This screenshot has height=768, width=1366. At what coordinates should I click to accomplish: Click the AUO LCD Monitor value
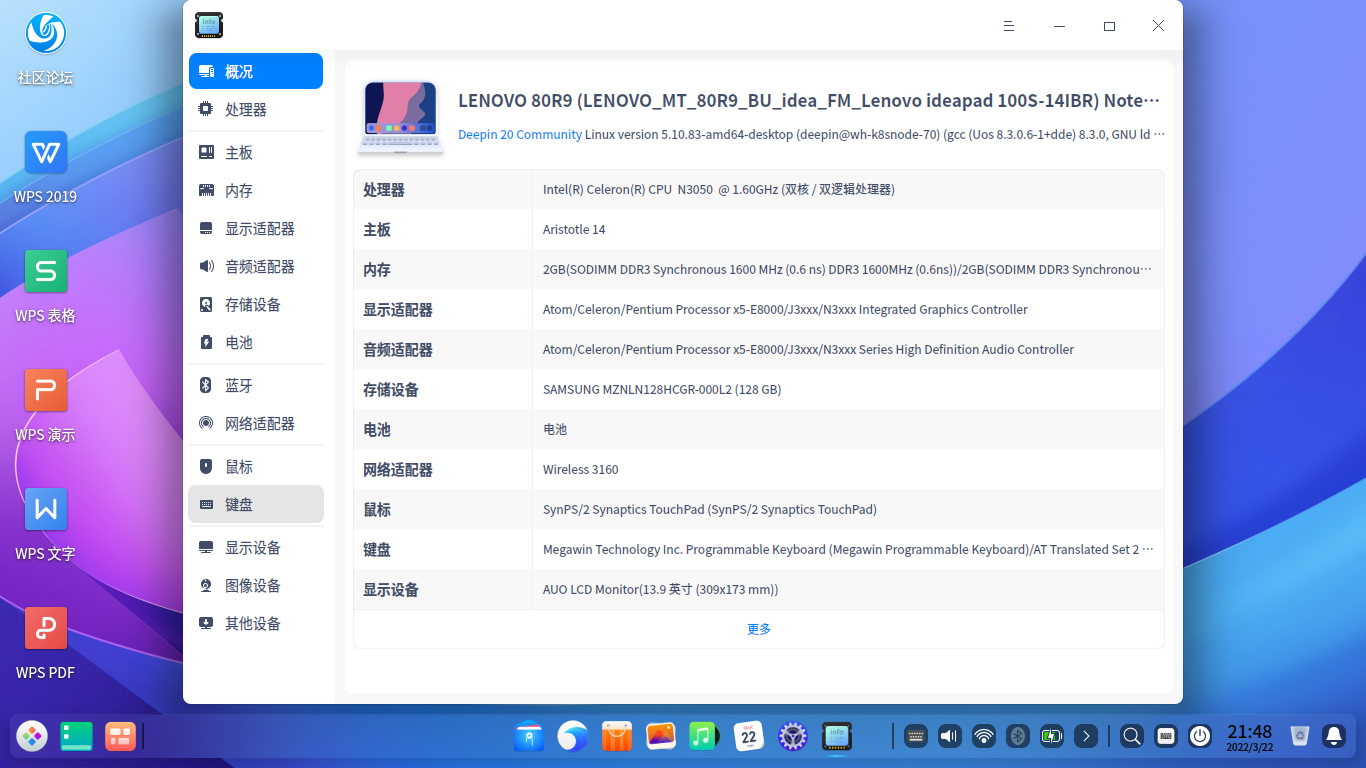pos(661,590)
